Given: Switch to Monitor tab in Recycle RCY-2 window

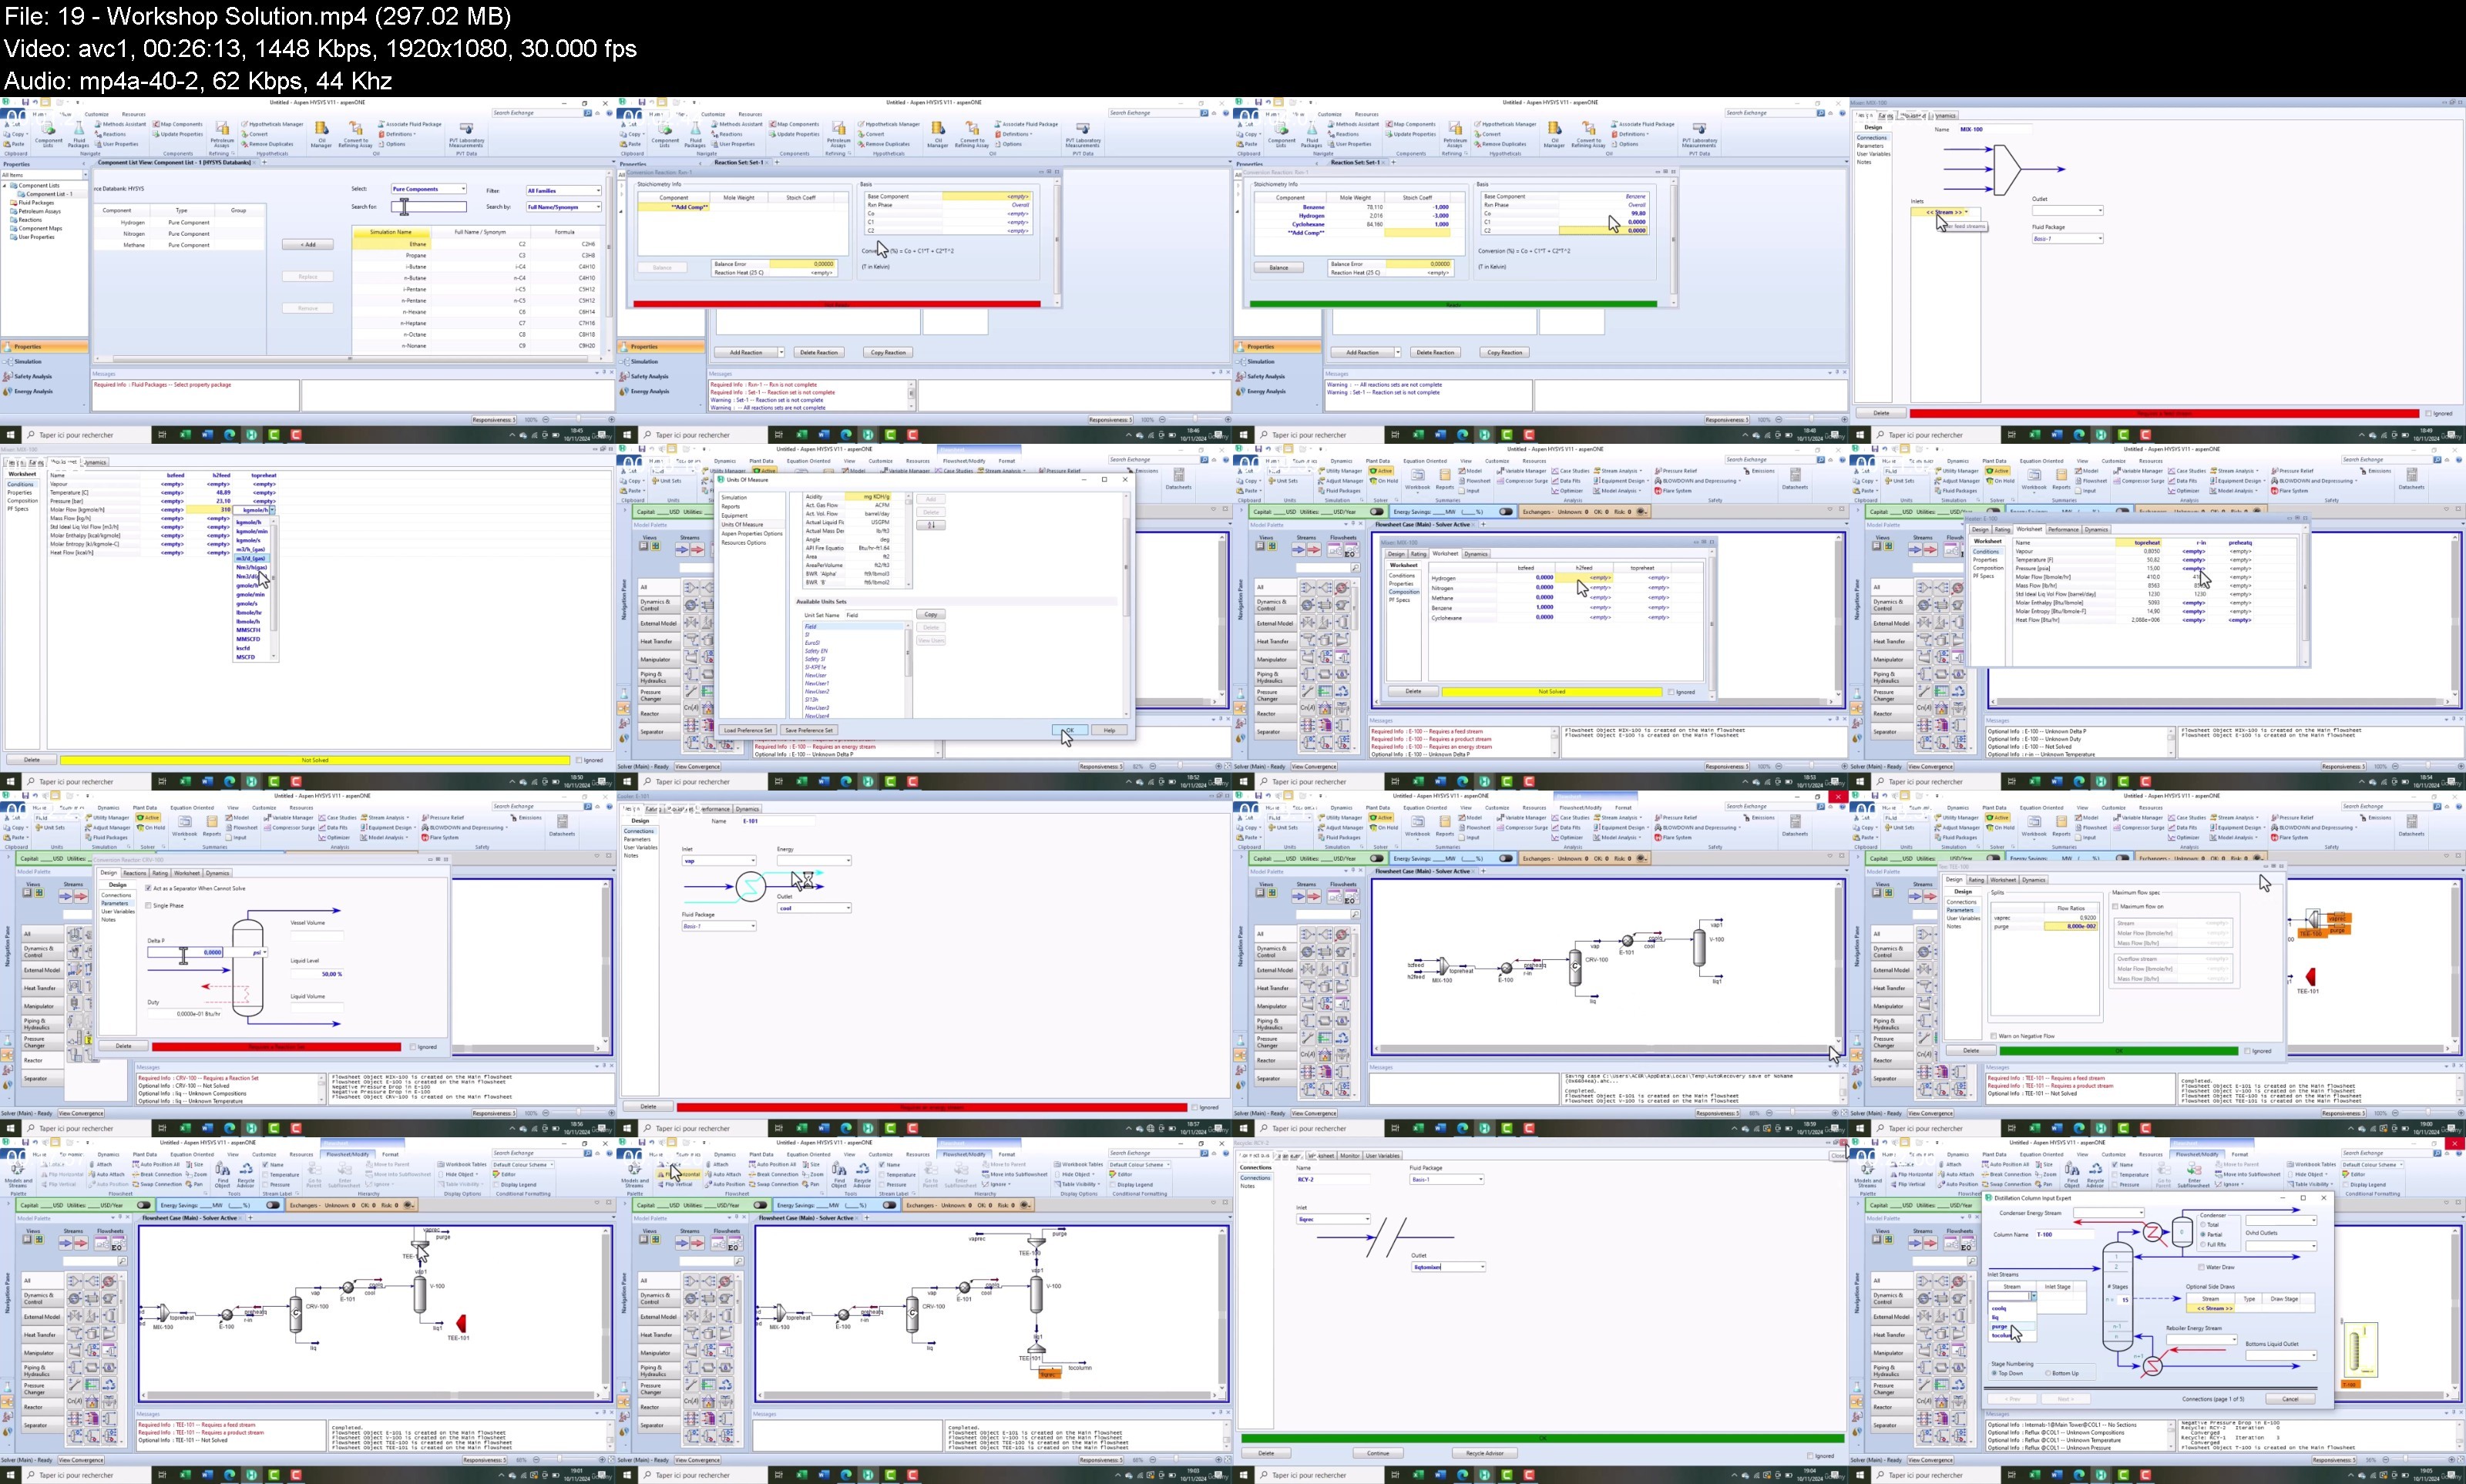Looking at the screenshot, I should pos(1349,1156).
